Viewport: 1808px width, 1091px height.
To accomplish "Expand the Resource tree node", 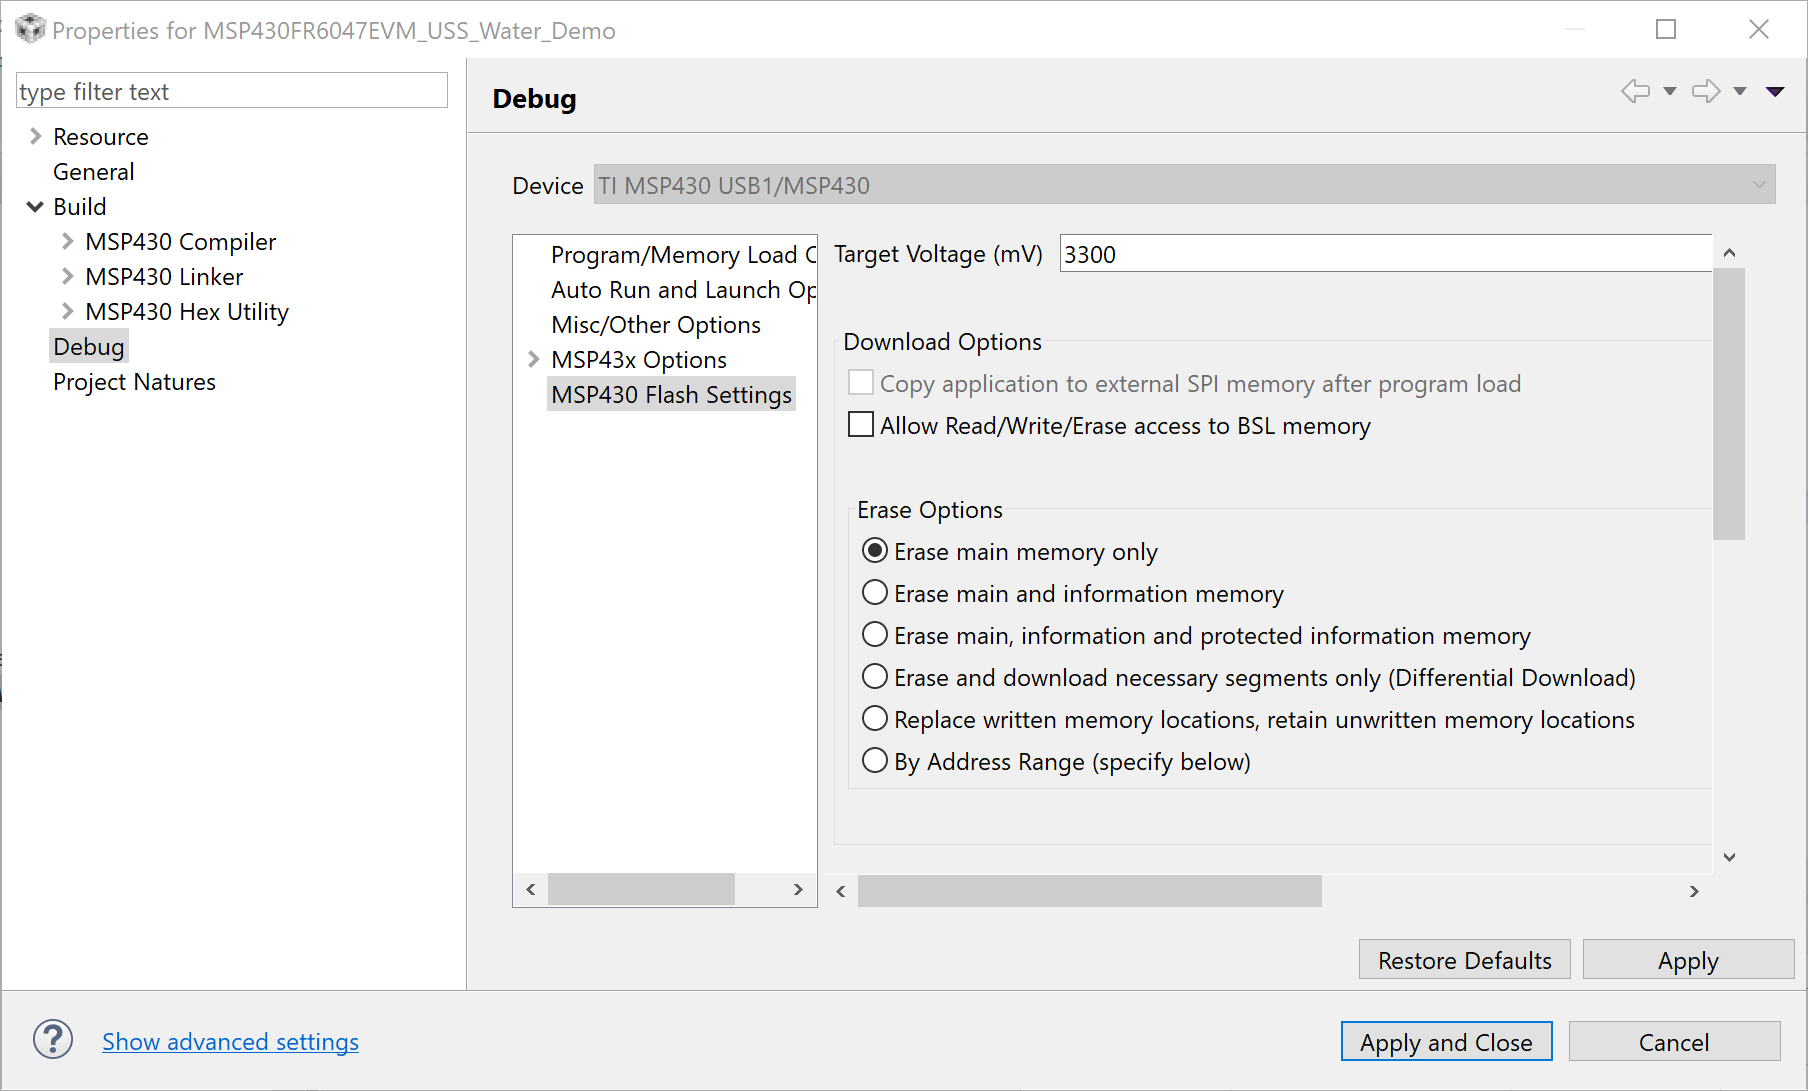I will point(36,136).
